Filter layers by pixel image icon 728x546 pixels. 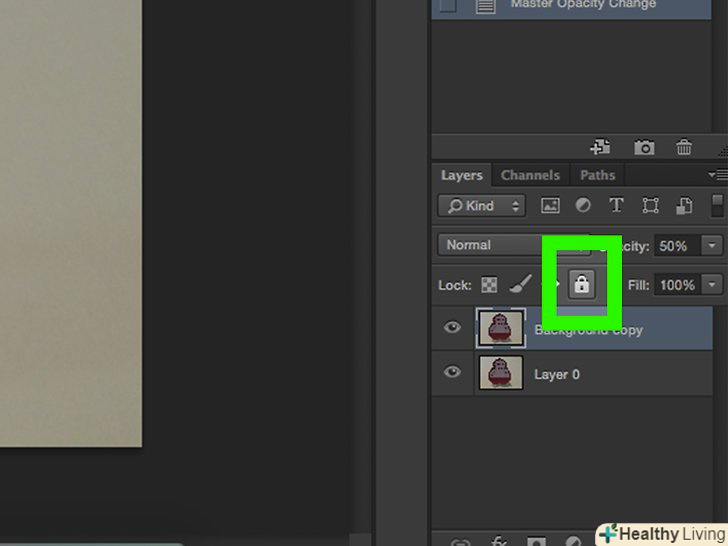[x=550, y=206]
